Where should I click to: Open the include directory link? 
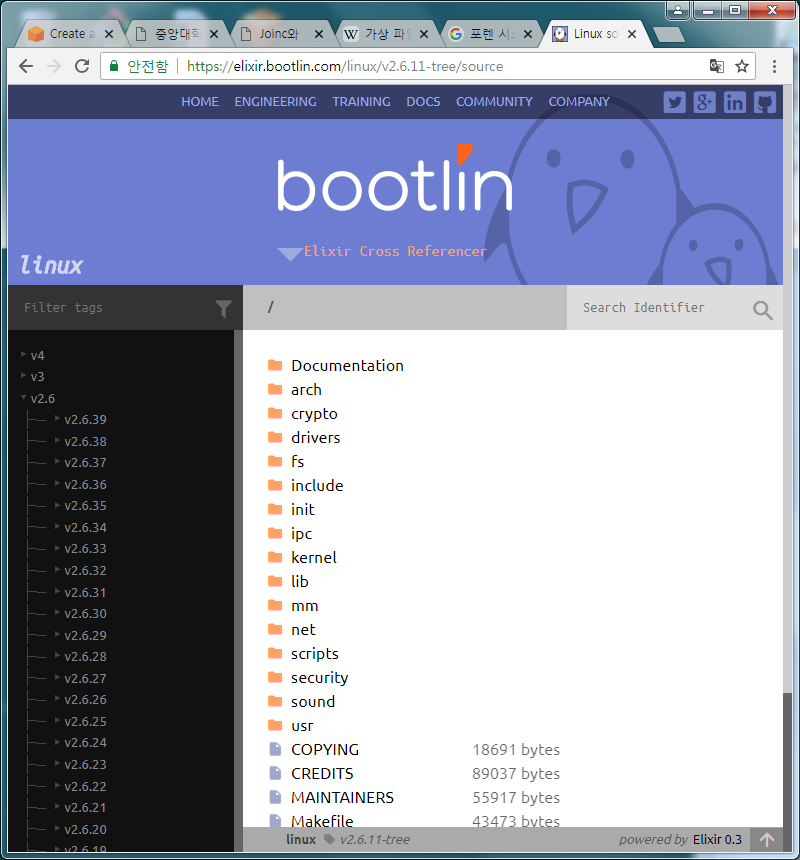click(317, 485)
